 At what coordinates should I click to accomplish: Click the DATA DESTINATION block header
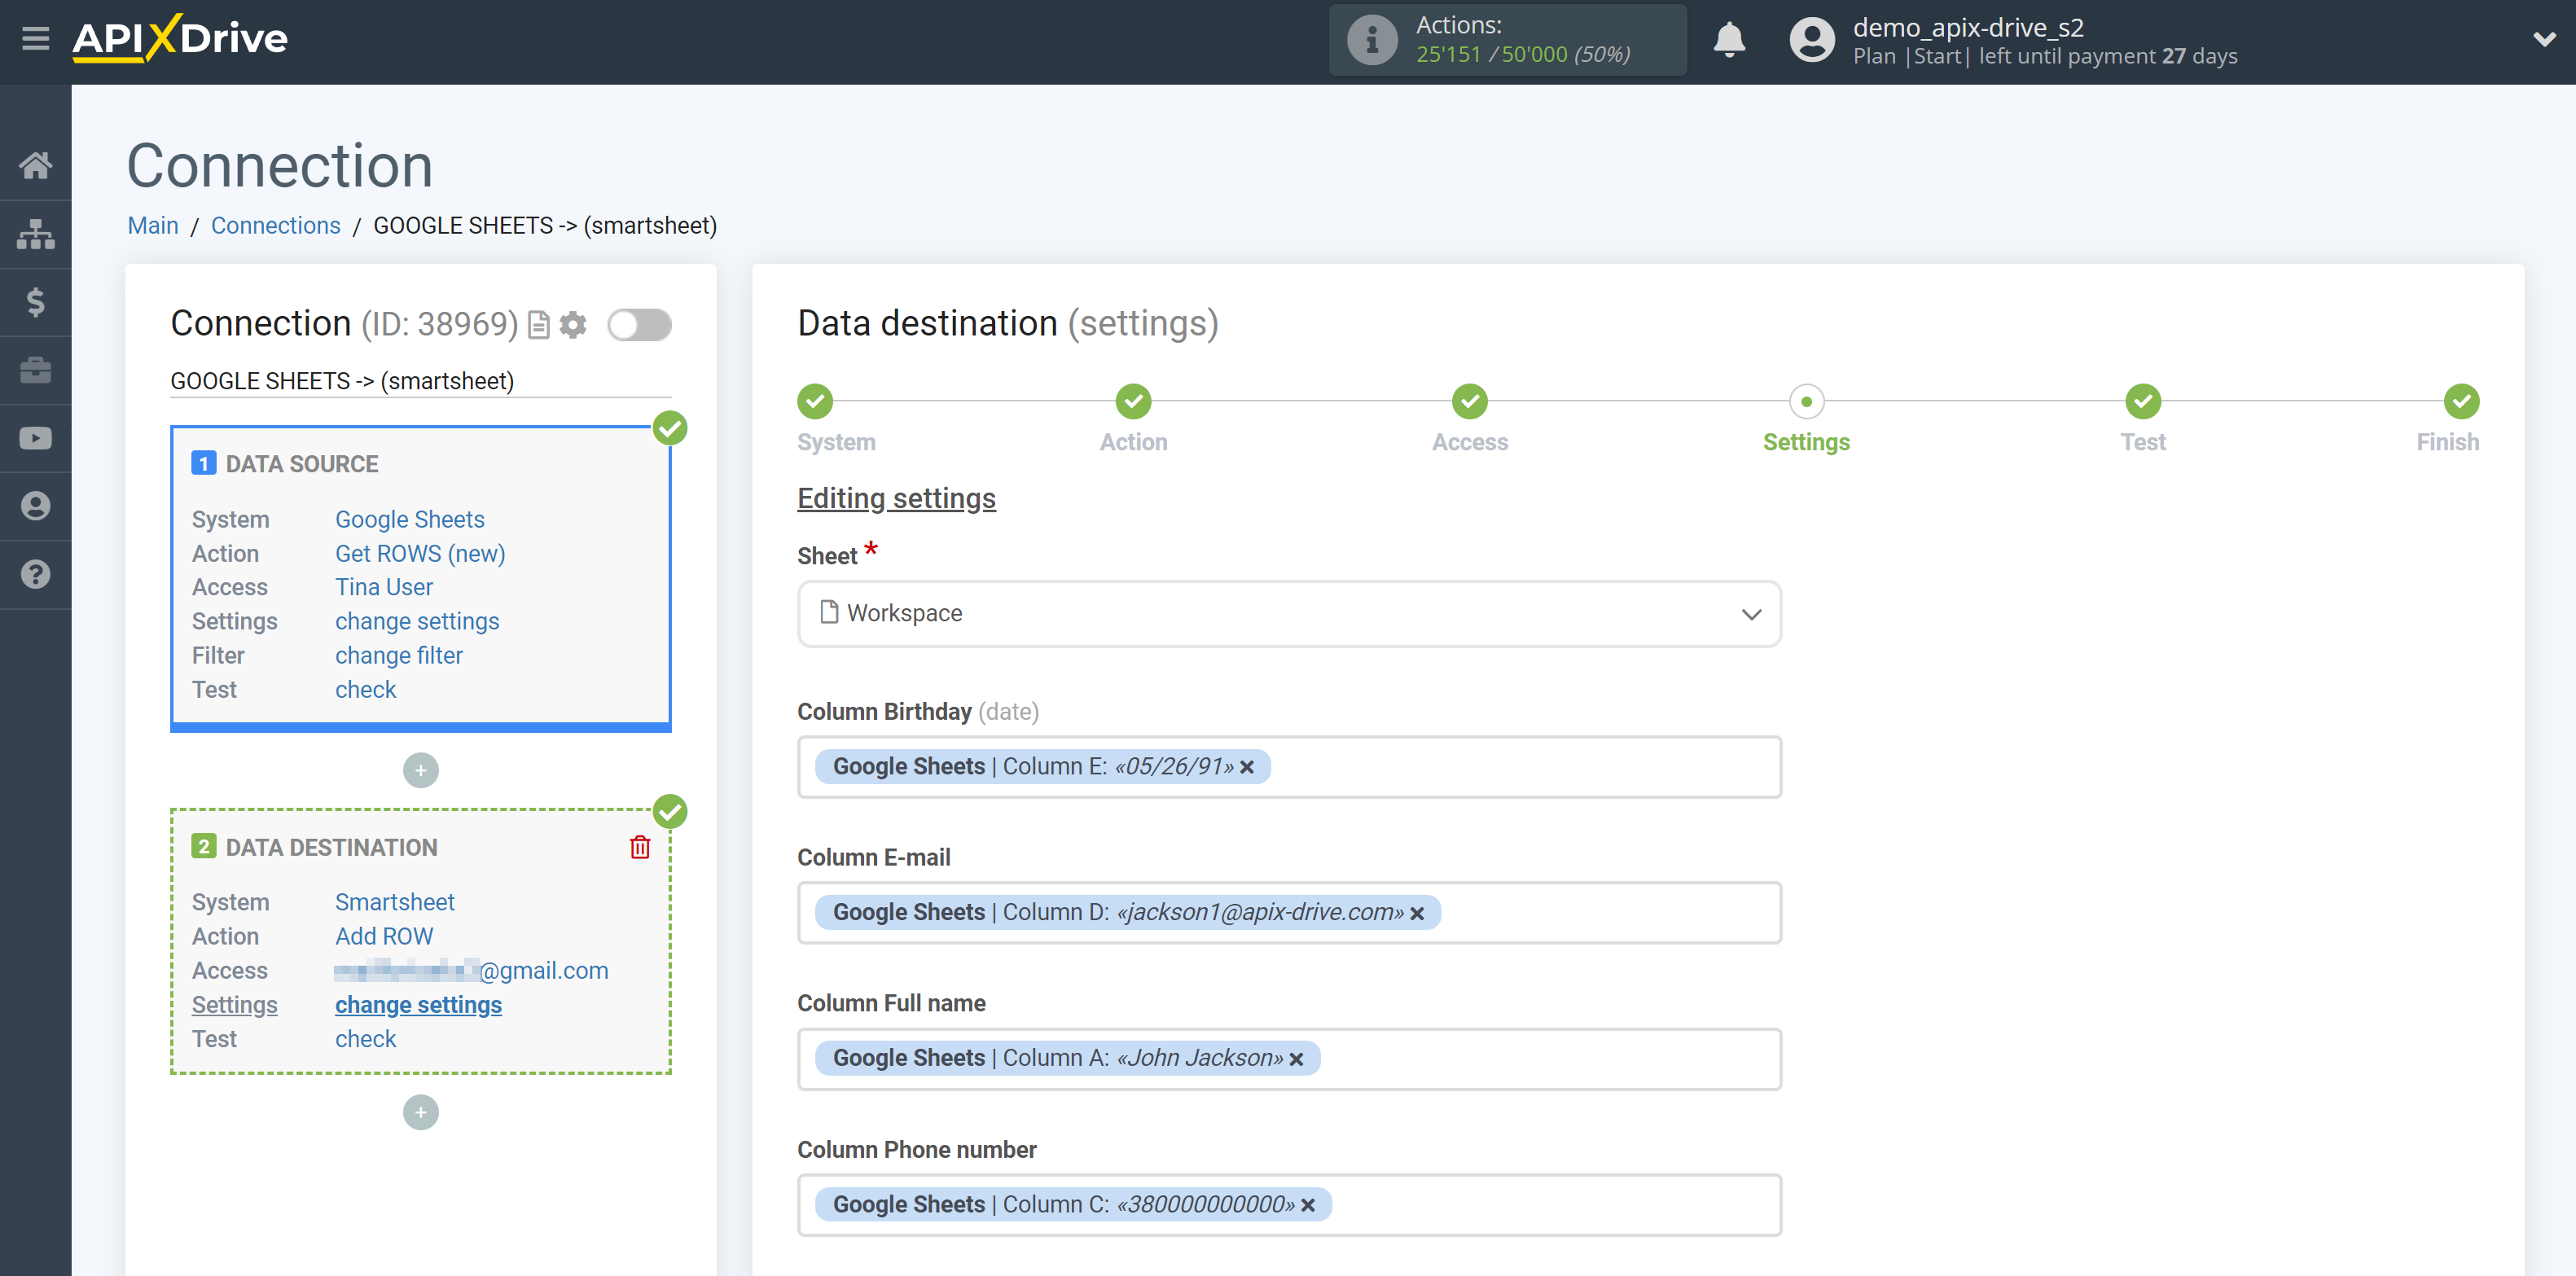point(331,847)
